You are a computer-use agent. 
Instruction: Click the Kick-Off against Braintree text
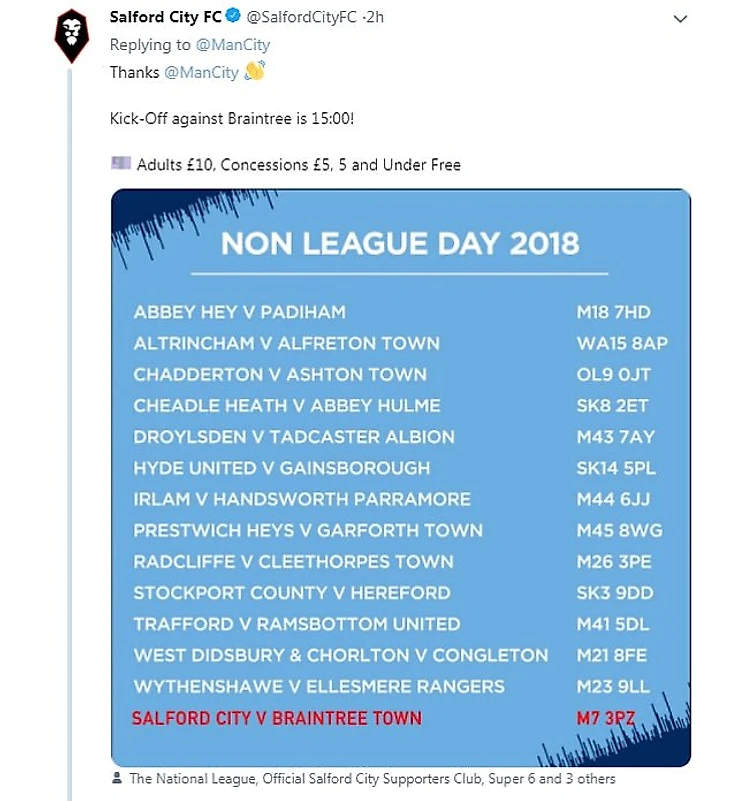[x=231, y=119]
